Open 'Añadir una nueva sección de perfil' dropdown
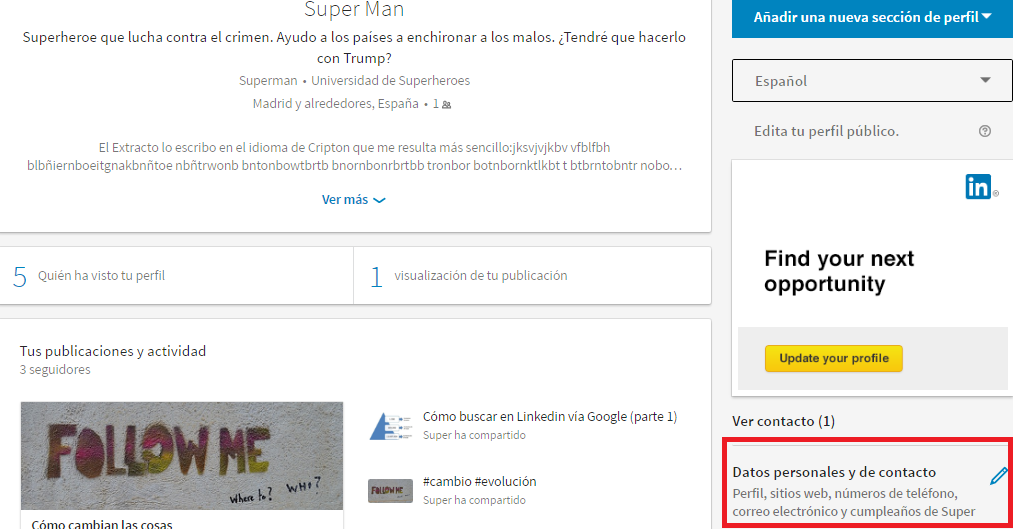The image size is (1013, 529). [x=872, y=17]
